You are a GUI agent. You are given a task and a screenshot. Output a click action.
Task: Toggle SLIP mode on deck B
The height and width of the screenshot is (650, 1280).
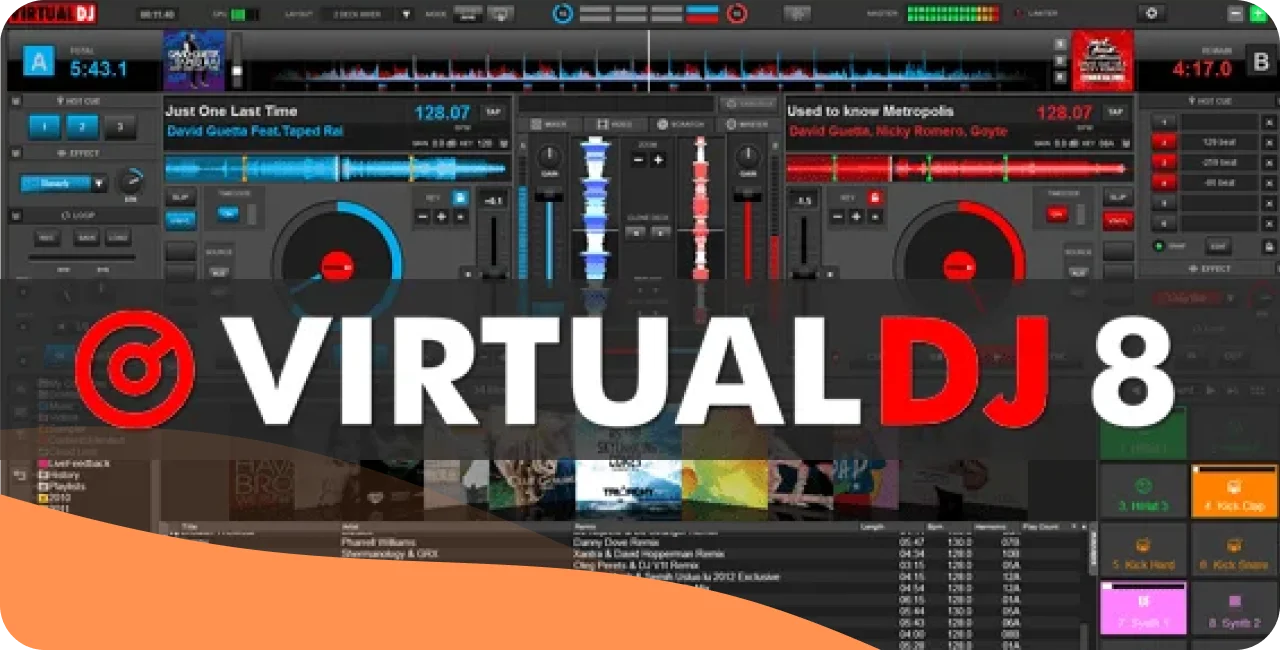coord(1118,197)
